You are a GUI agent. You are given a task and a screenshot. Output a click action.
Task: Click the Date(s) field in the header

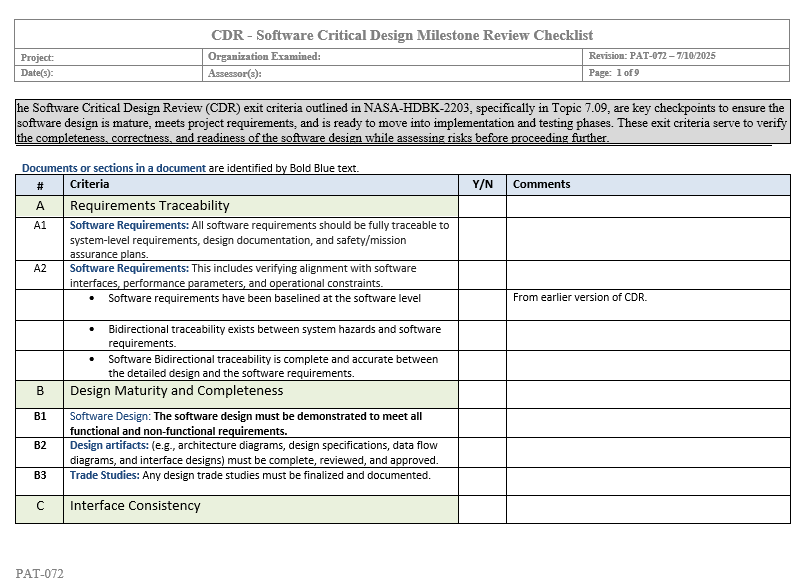[x=110, y=73]
